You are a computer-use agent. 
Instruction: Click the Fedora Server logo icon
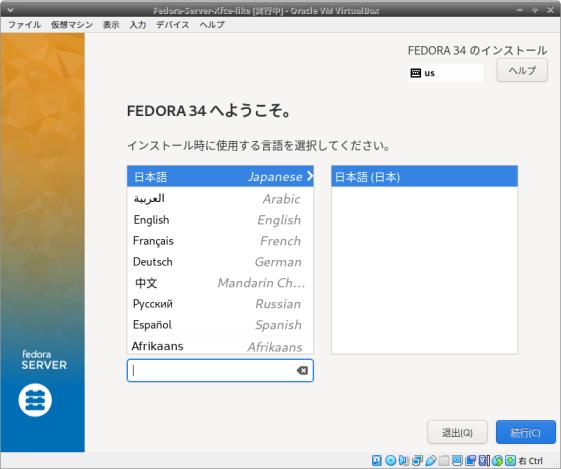point(35,400)
